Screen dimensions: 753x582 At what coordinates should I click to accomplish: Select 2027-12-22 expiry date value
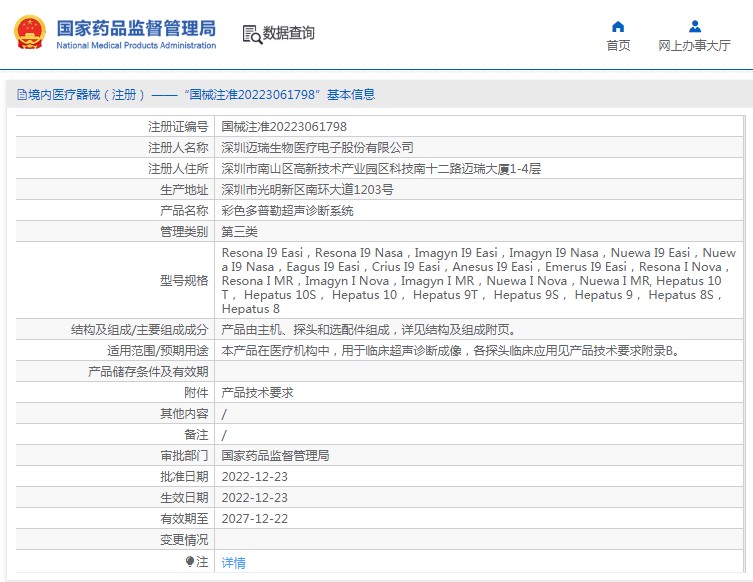point(255,519)
